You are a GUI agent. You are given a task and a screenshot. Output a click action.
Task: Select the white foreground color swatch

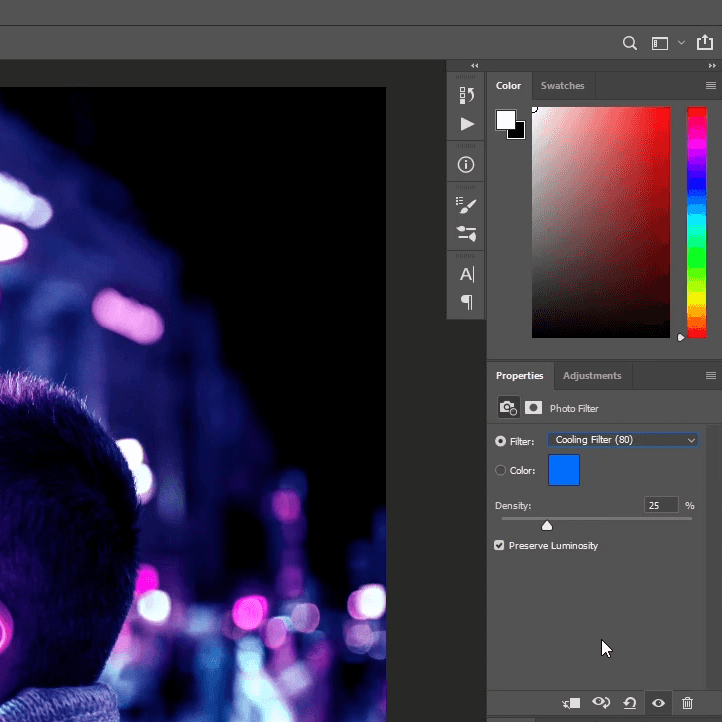click(x=505, y=120)
